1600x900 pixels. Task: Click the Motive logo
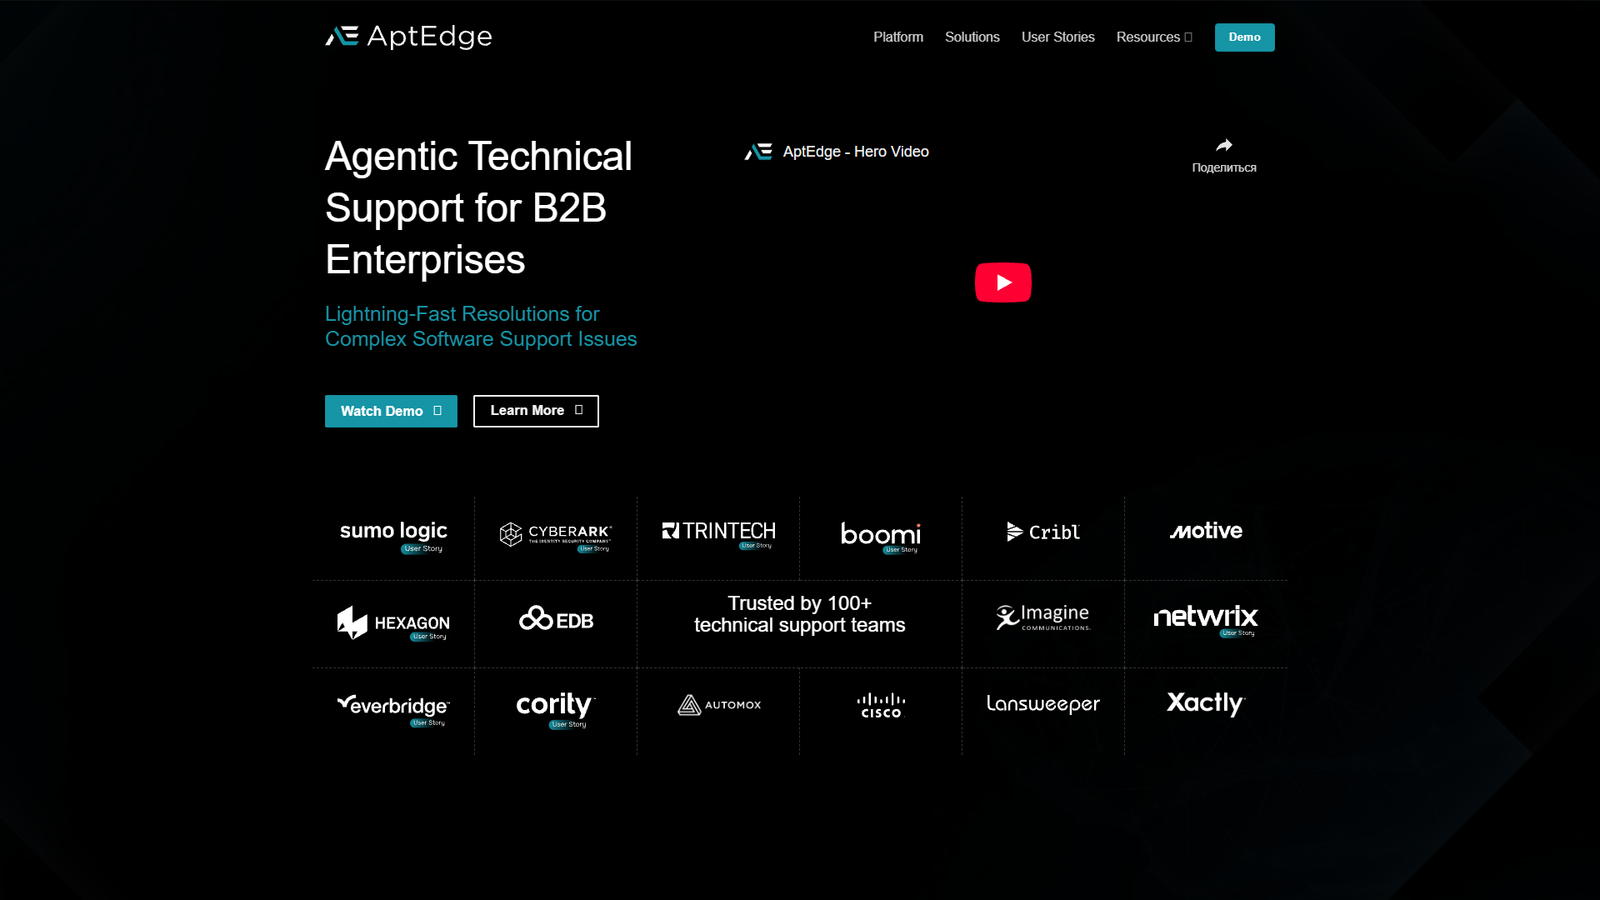point(1206,531)
